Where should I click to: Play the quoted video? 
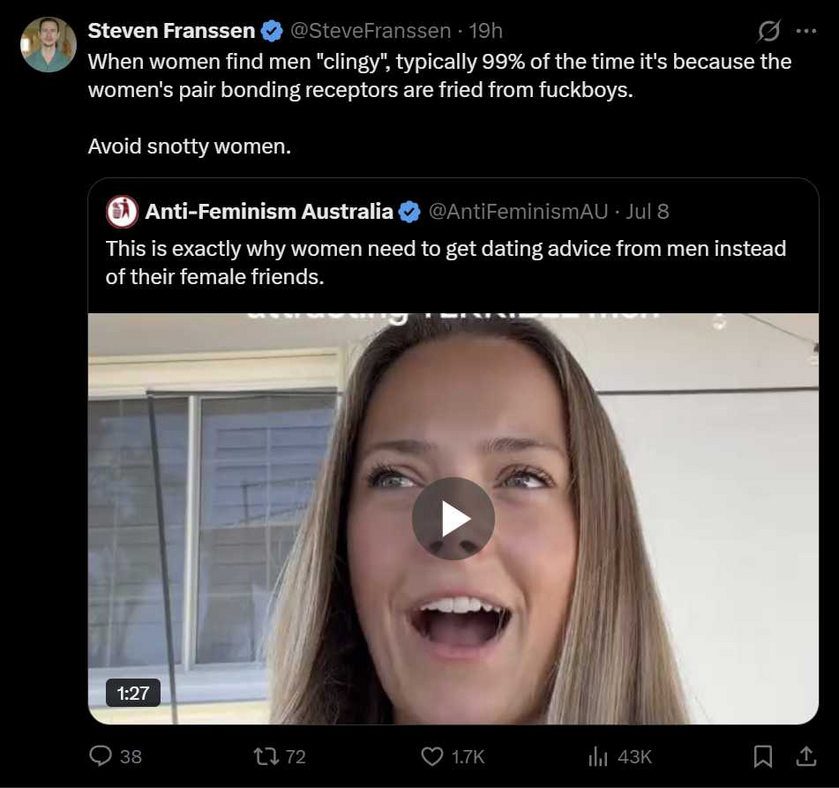[x=453, y=519]
